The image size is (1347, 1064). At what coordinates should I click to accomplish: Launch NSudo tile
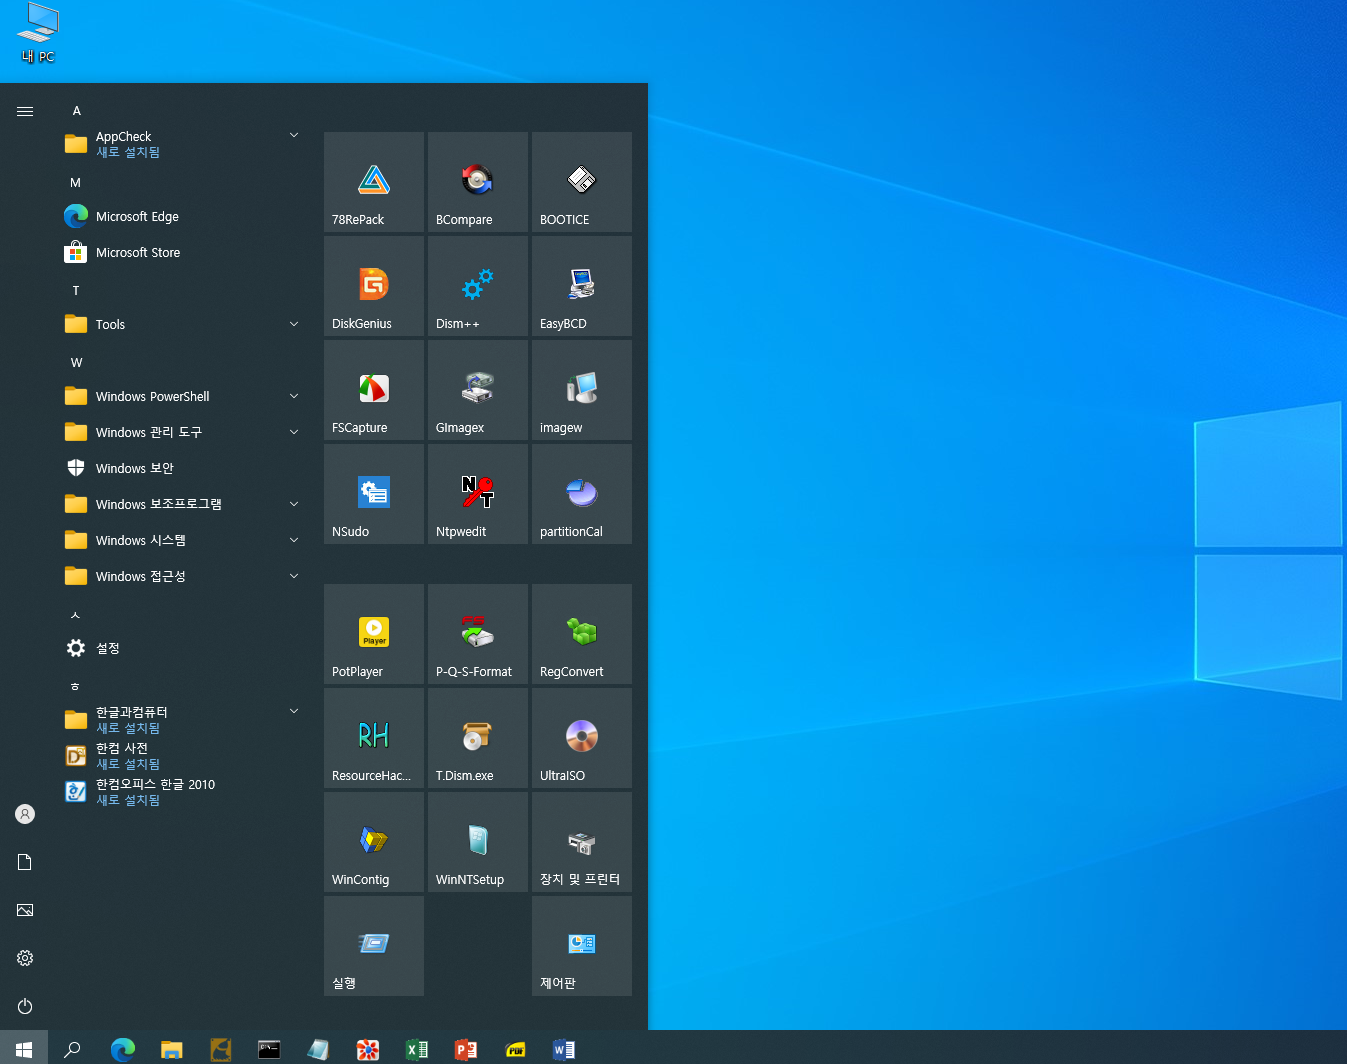coord(374,494)
